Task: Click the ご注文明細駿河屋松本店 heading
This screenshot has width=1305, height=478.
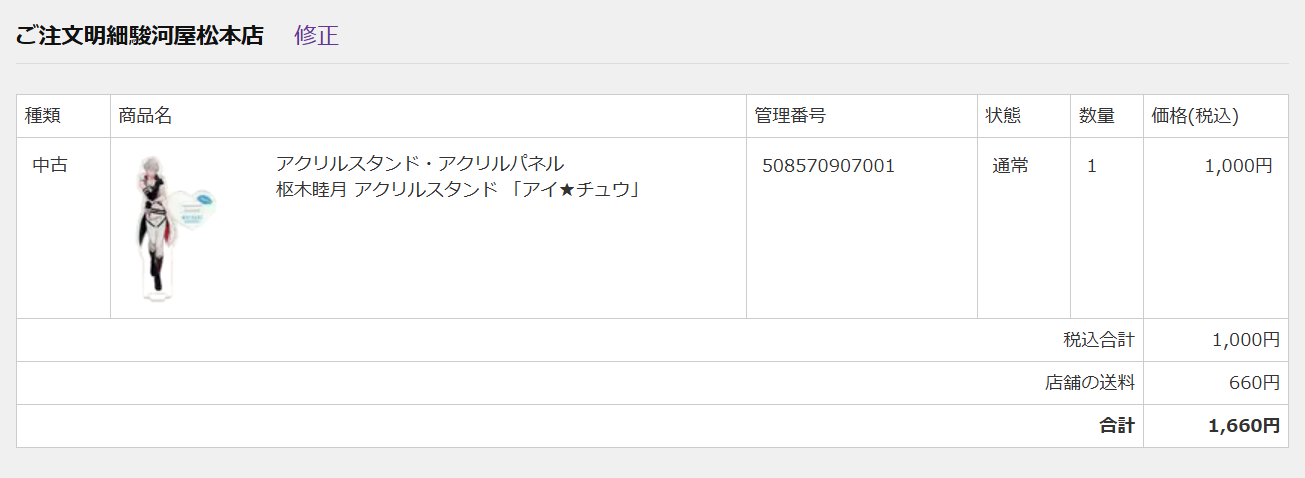Action: 139,36
